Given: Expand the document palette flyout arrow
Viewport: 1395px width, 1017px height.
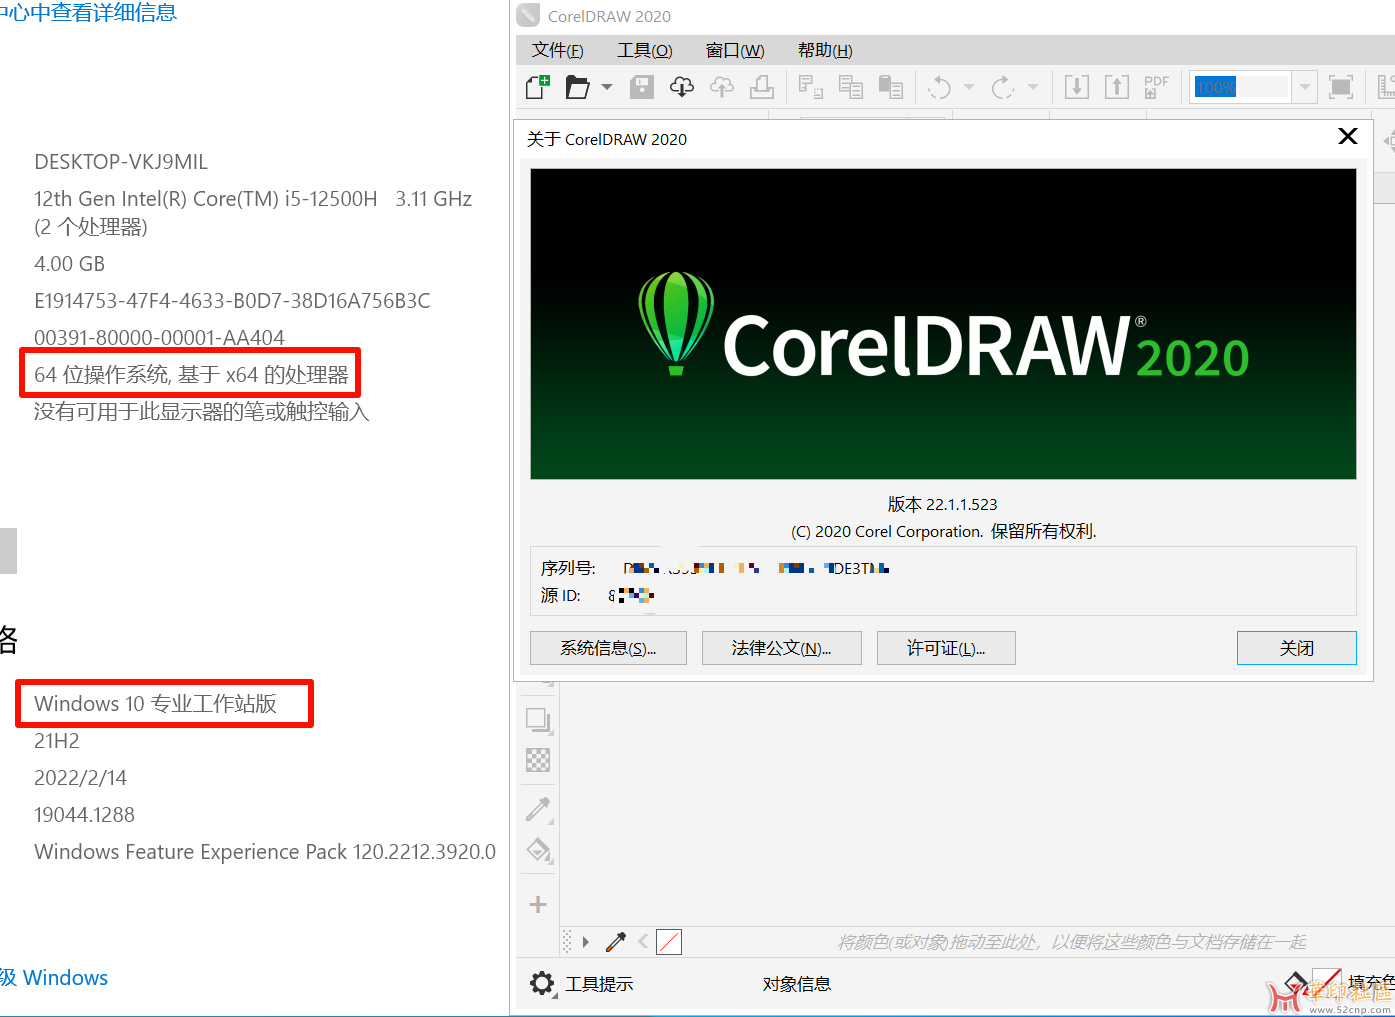Looking at the screenshot, I should click(x=586, y=942).
